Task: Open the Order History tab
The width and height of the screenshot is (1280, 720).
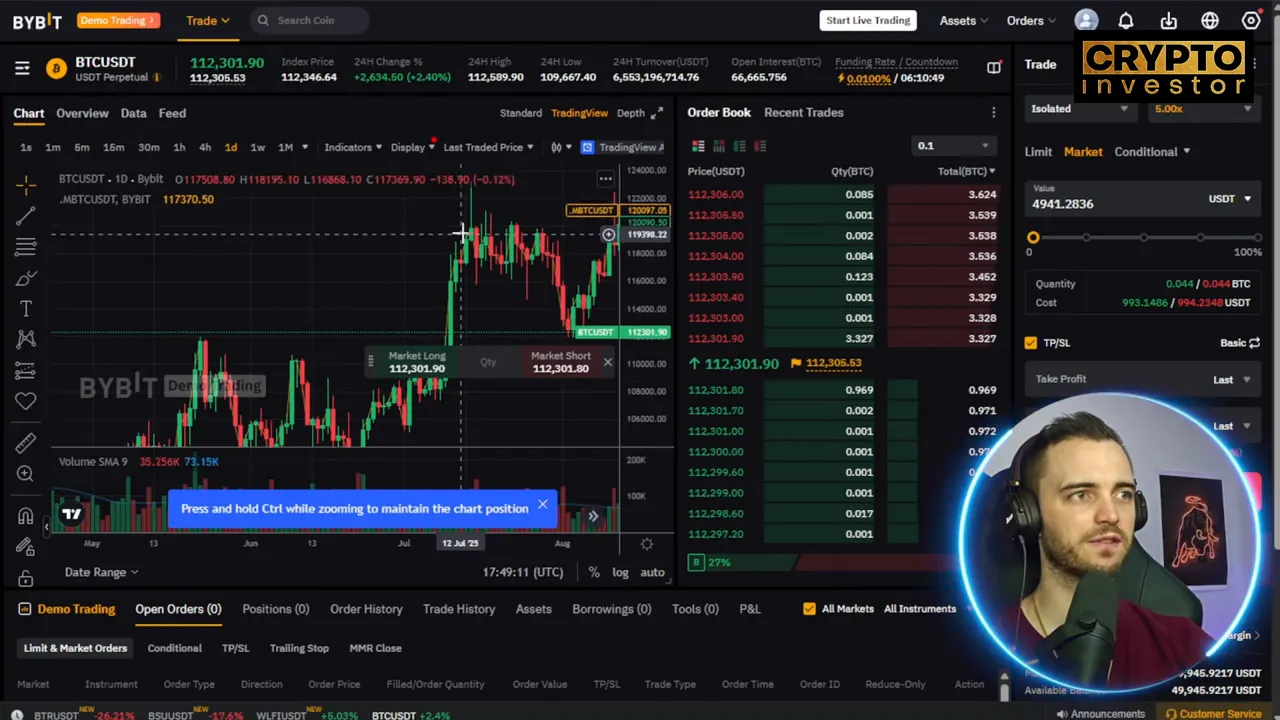Action: pyautogui.click(x=366, y=609)
